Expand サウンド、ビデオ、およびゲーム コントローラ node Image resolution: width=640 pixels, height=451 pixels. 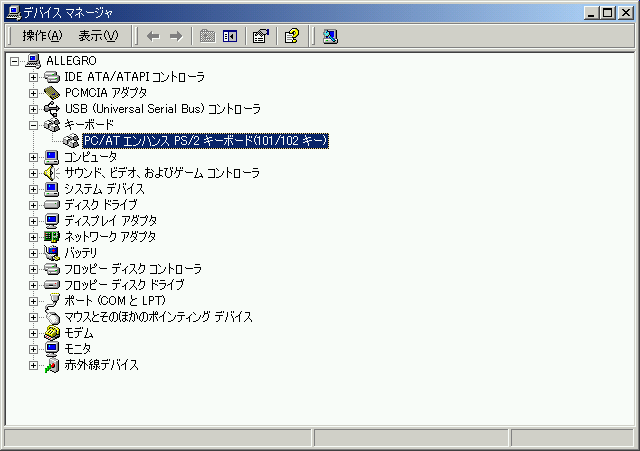pos(33,173)
